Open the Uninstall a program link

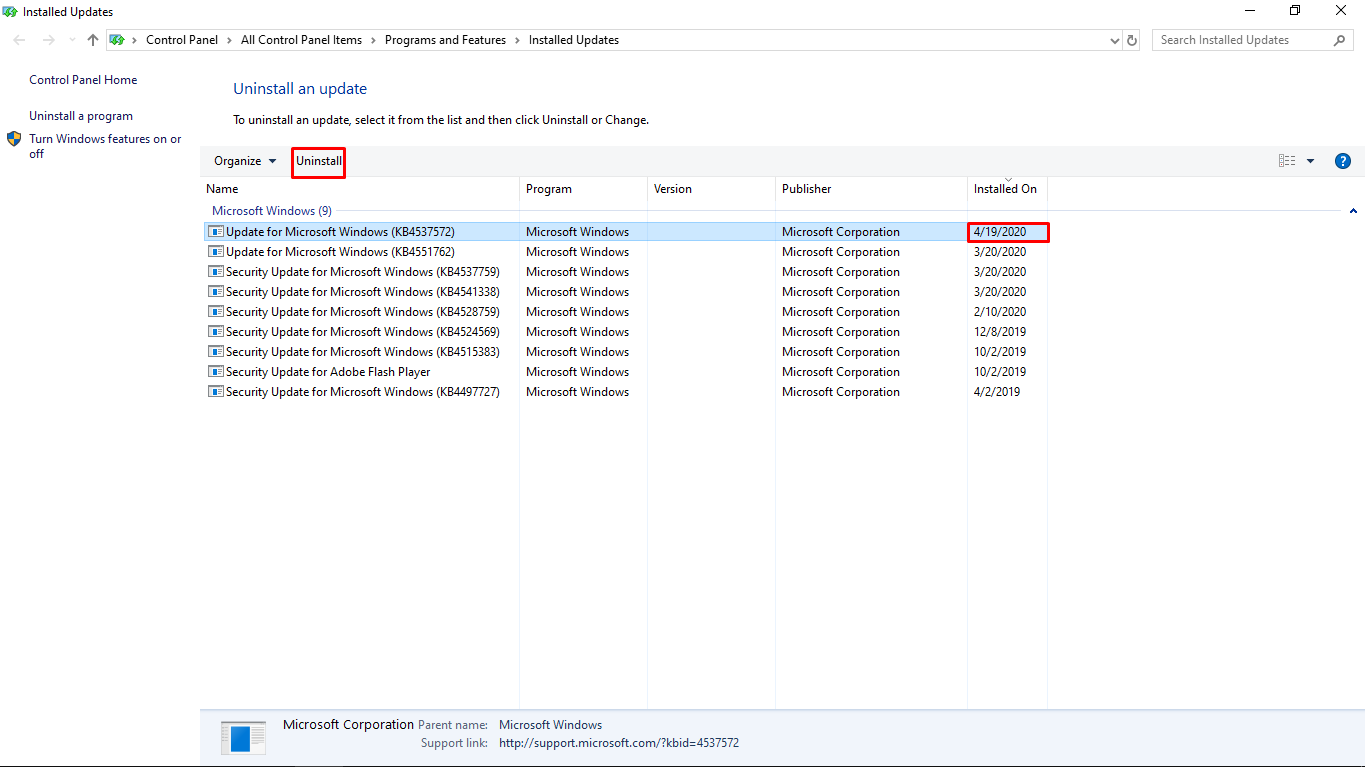coord(81,116)
